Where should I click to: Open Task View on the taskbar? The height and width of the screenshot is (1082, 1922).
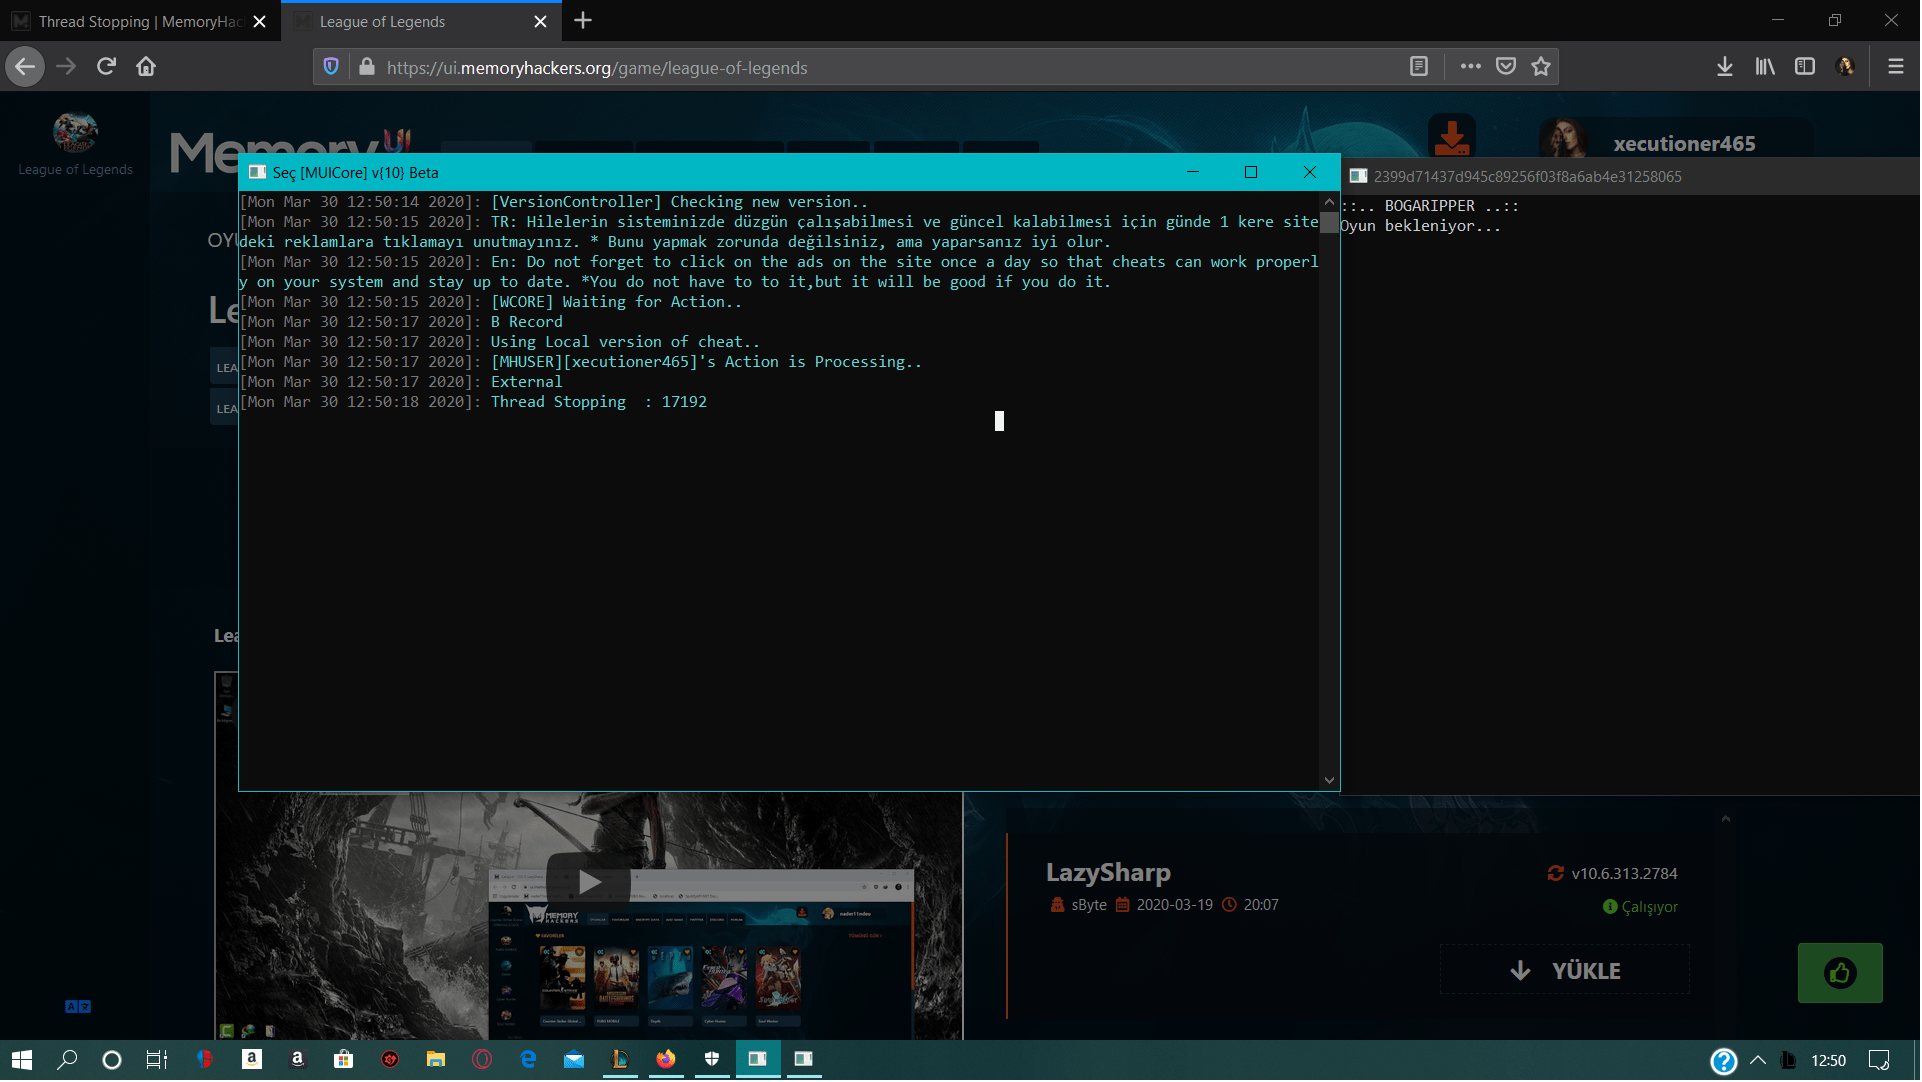pyautogui.click(x=157, y=1060)
